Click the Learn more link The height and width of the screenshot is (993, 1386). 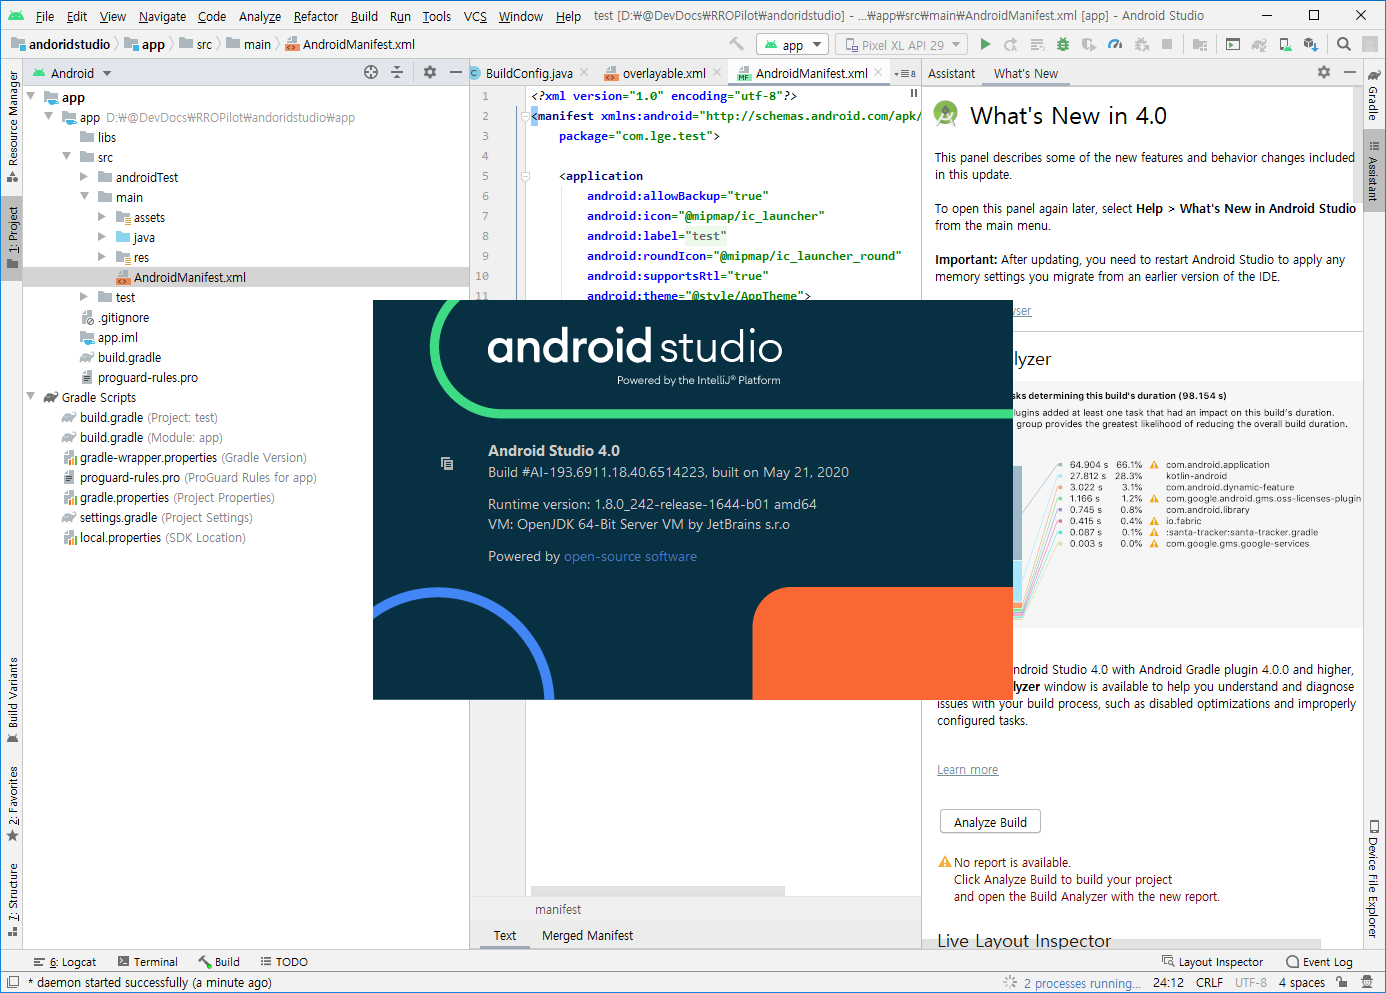click(x=967, y=770)
